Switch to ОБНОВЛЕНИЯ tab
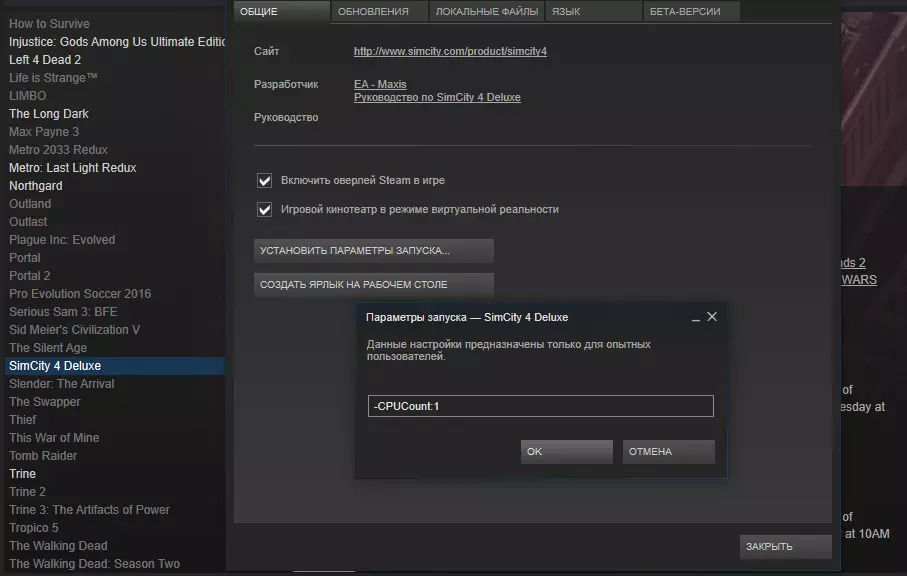 coord(379,12)
